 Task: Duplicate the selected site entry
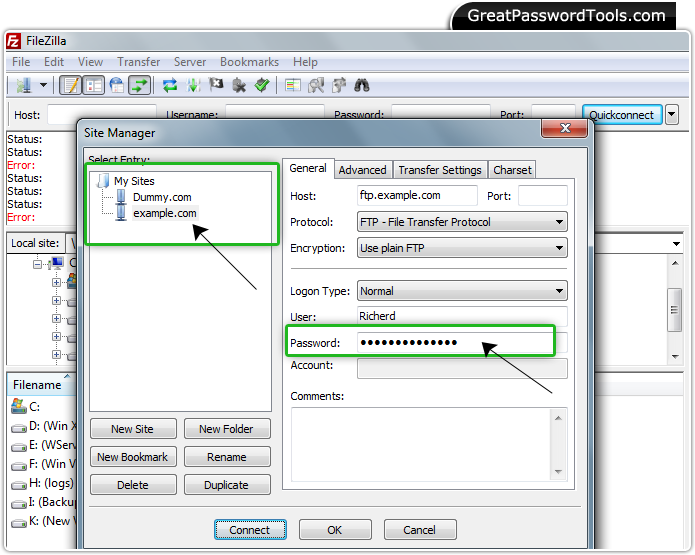point(226,485)
